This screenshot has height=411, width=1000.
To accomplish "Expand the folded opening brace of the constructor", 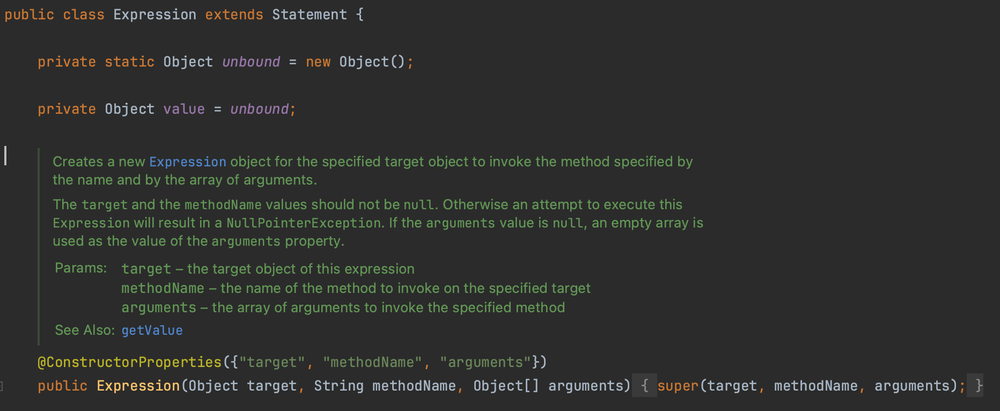I will pyautogui.click(x=646, y=386).
